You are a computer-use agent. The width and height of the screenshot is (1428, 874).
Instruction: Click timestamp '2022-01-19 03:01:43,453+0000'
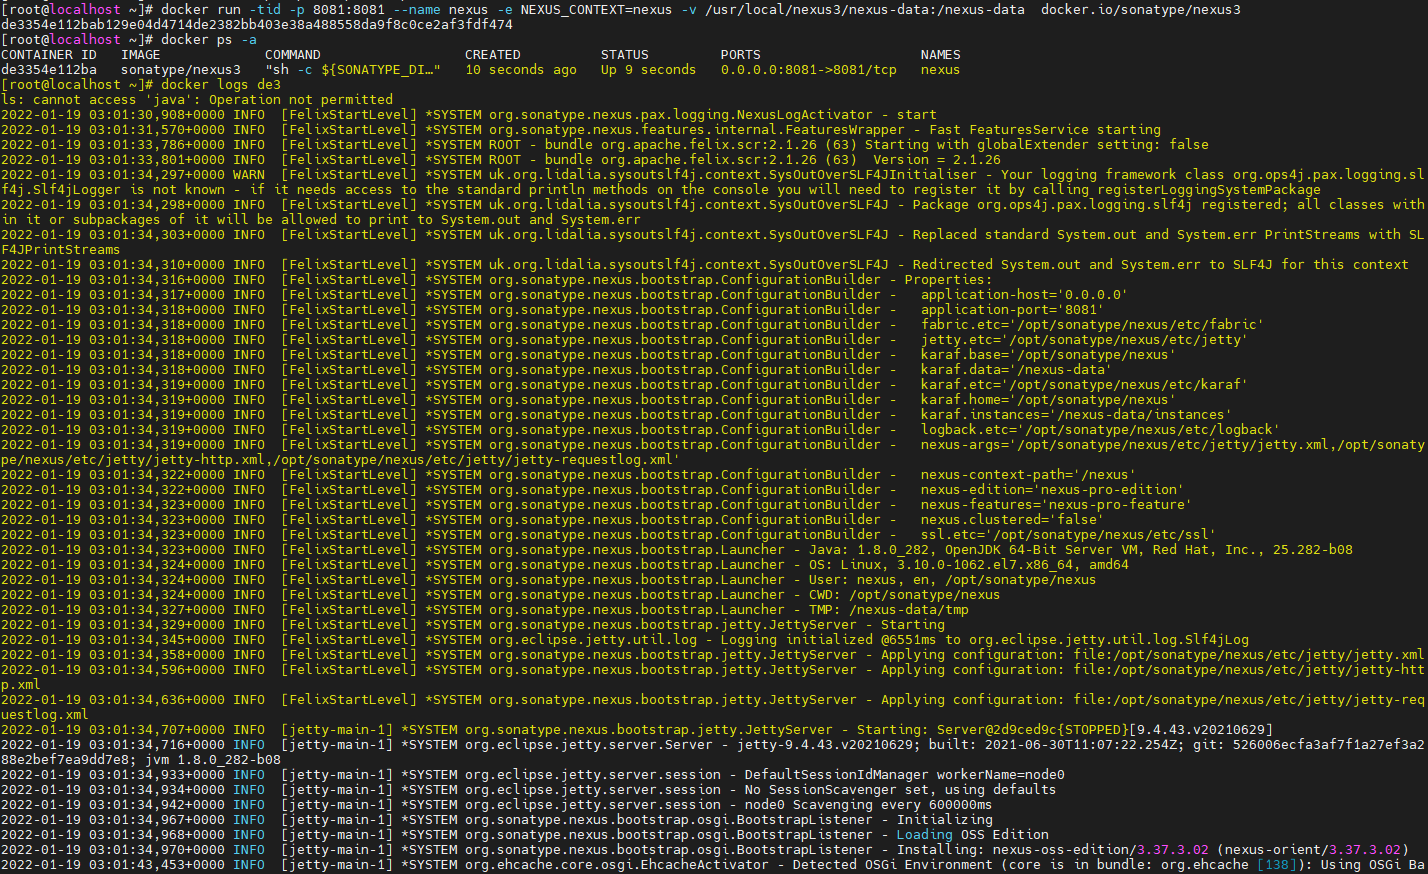113,864
